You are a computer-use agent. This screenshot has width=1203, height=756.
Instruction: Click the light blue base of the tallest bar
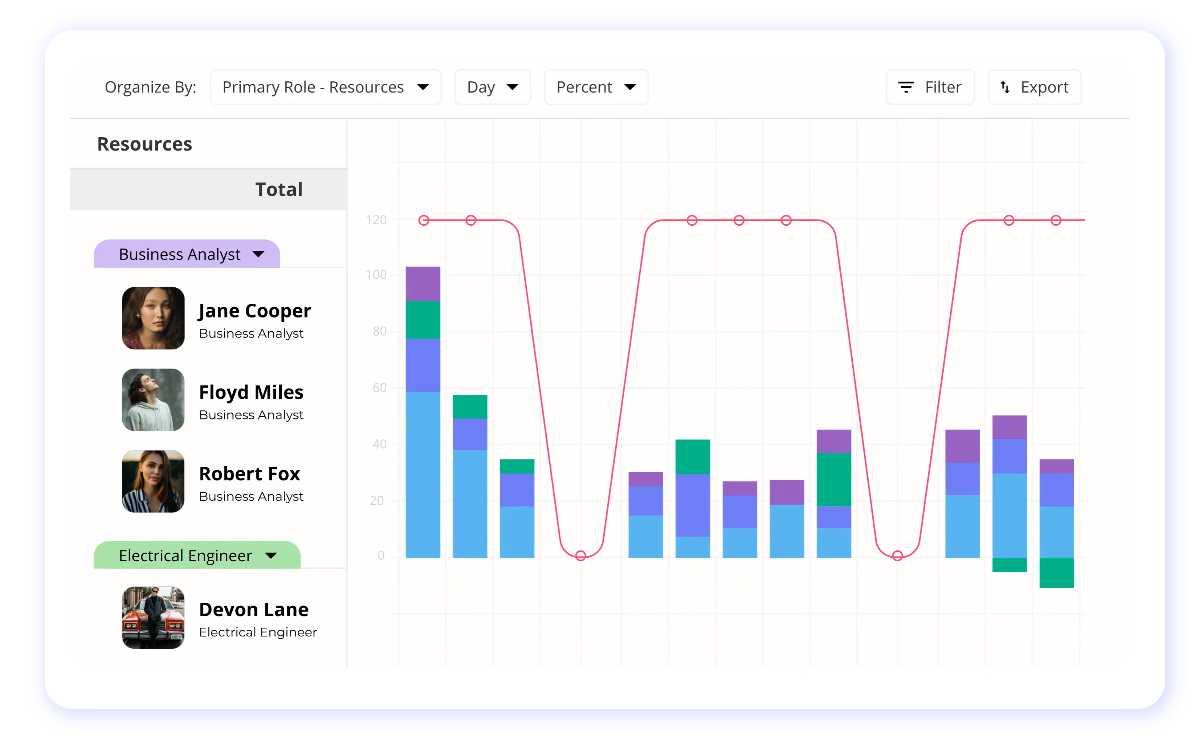point(423,475)
